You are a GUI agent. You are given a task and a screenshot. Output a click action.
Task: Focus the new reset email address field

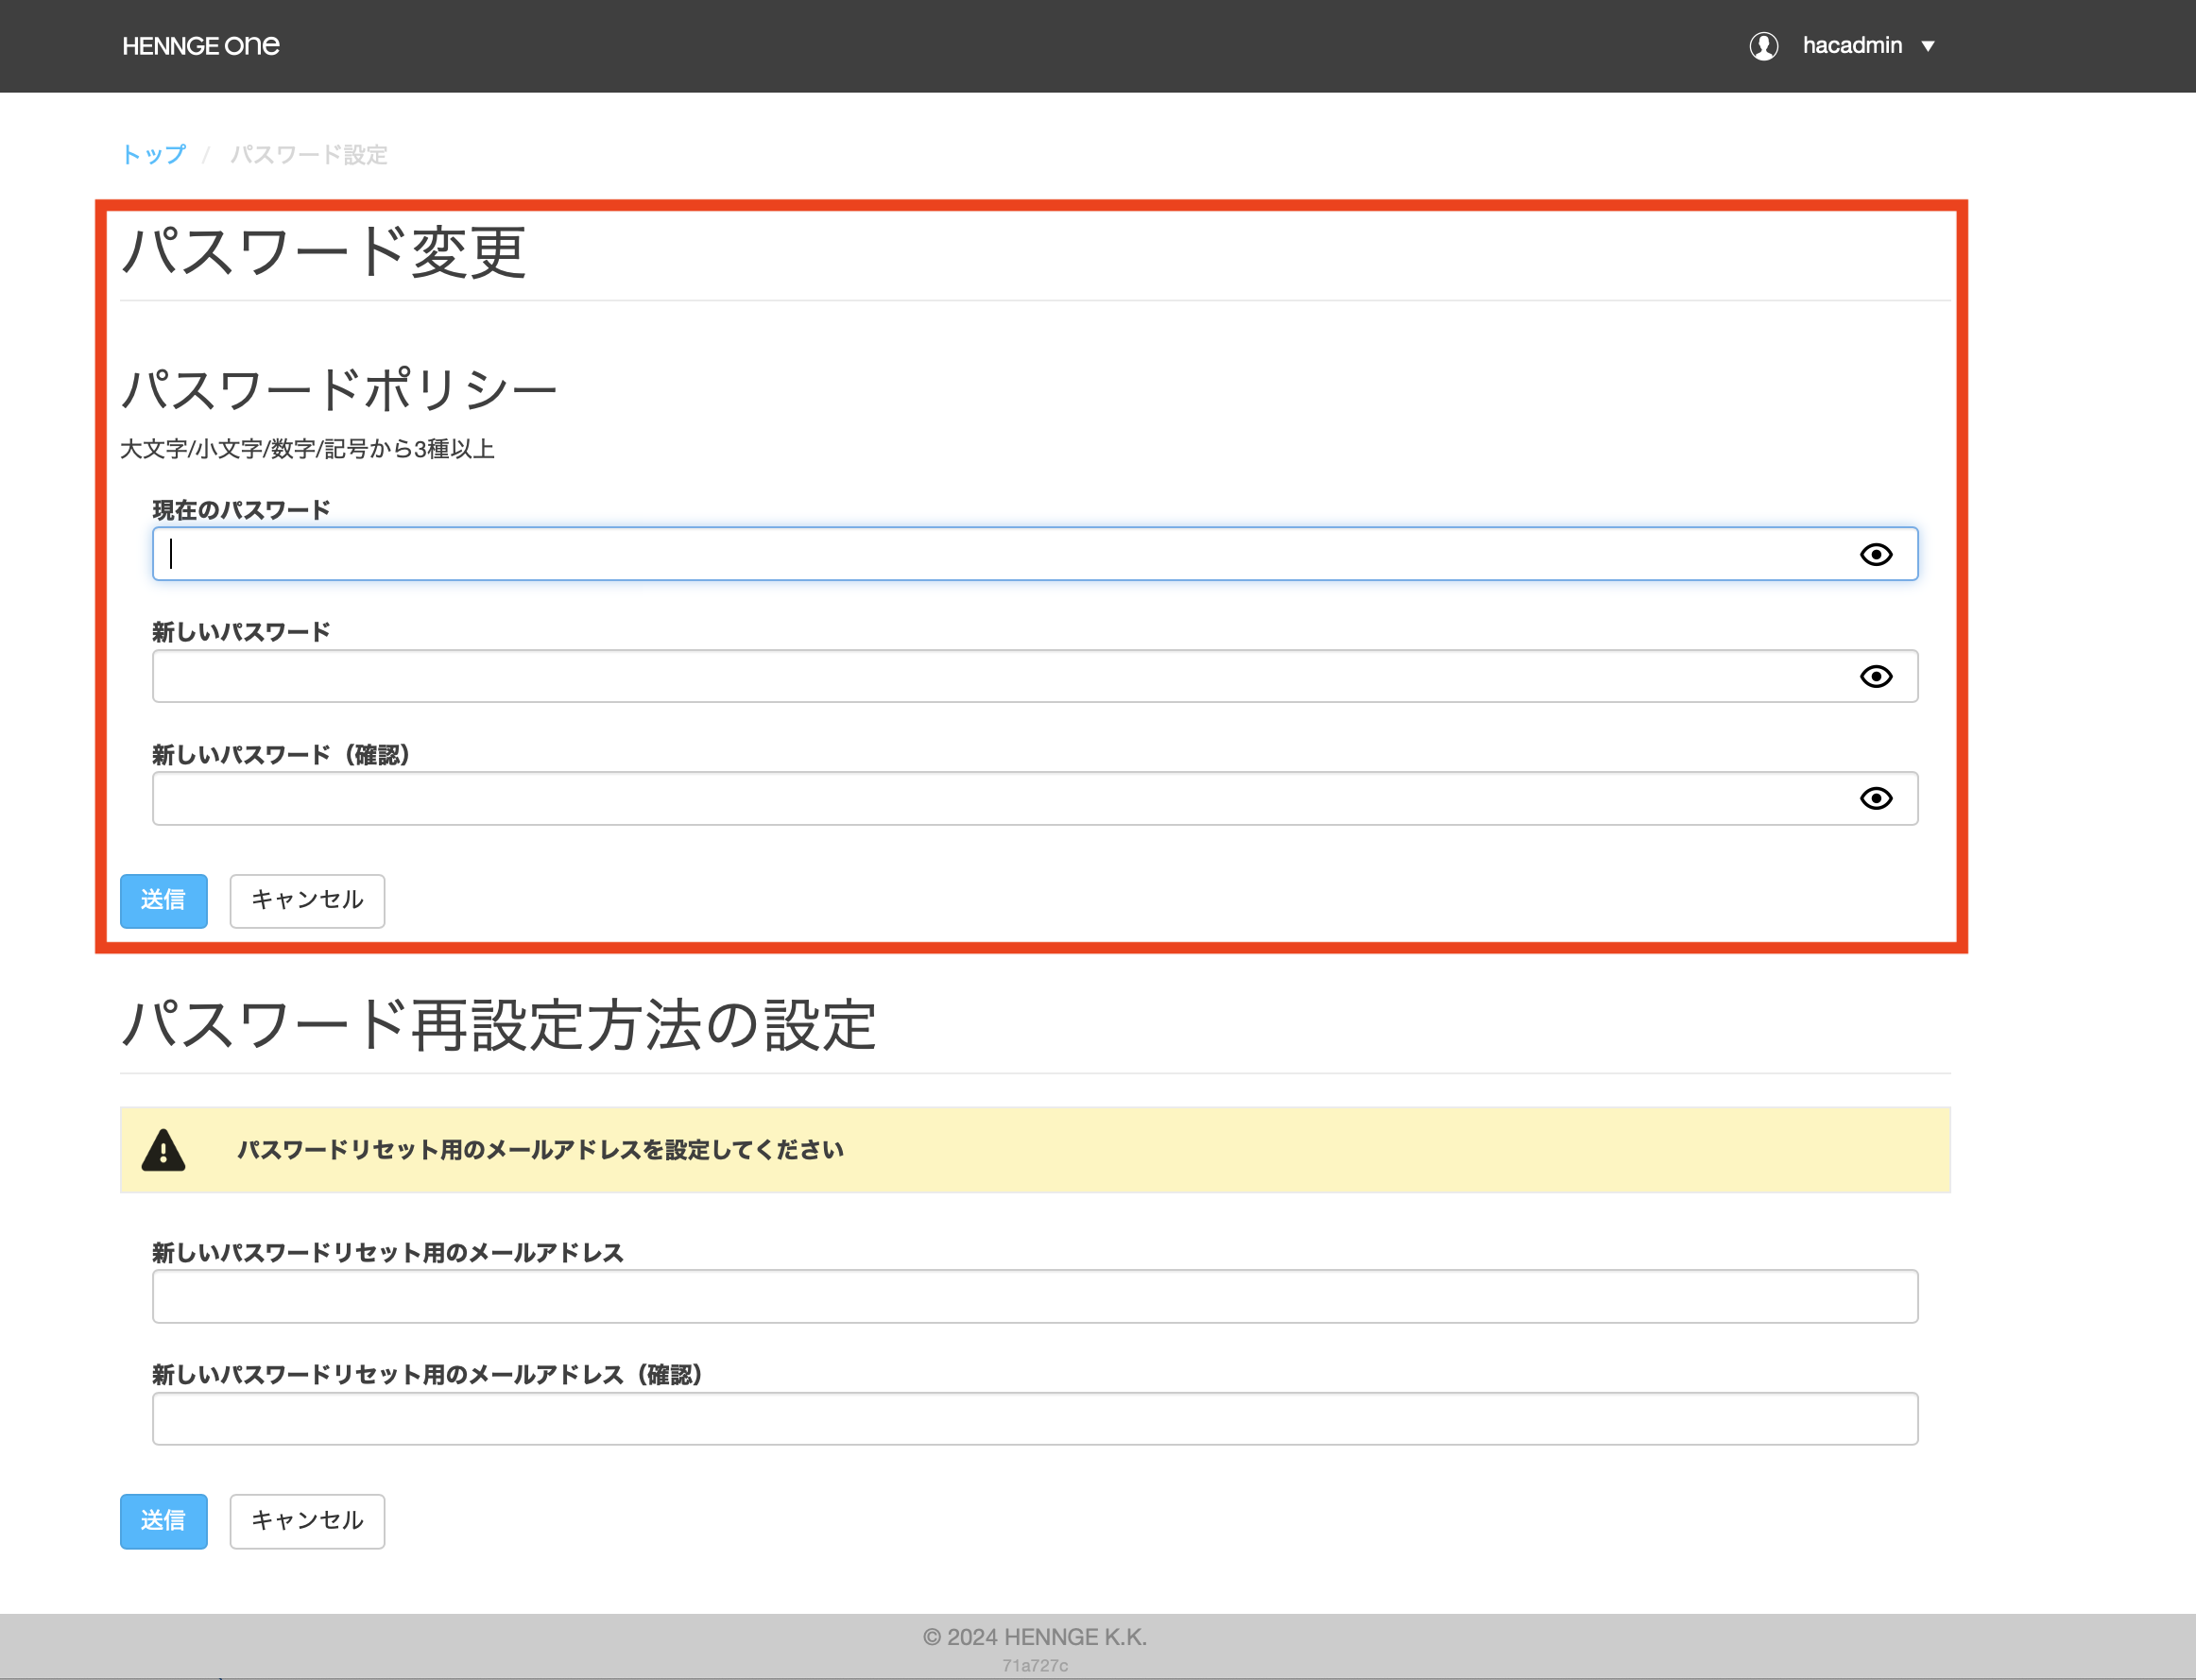point(1034,1296)
